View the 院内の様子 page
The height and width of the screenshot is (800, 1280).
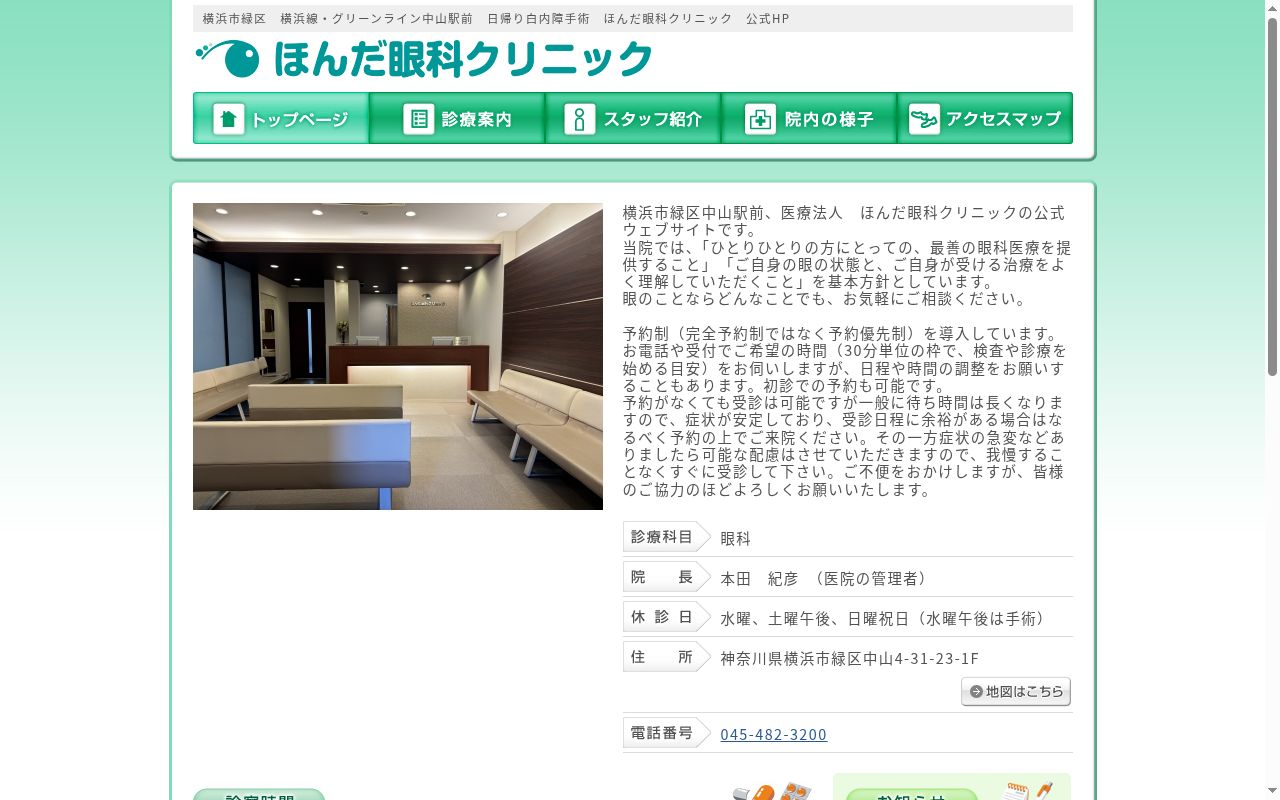[809, 118]
